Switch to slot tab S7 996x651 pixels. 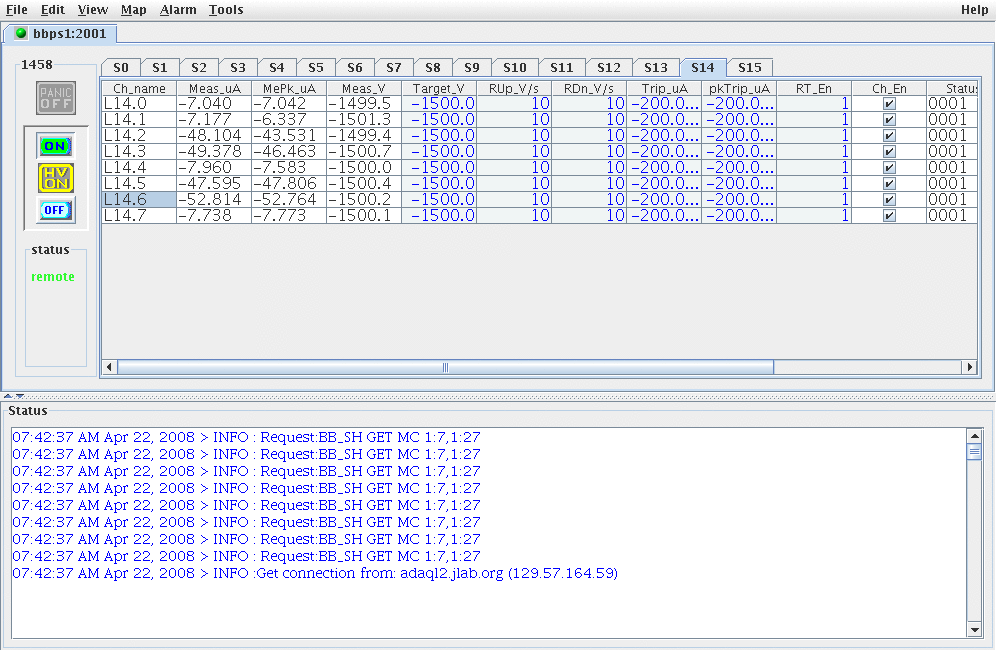394,67
